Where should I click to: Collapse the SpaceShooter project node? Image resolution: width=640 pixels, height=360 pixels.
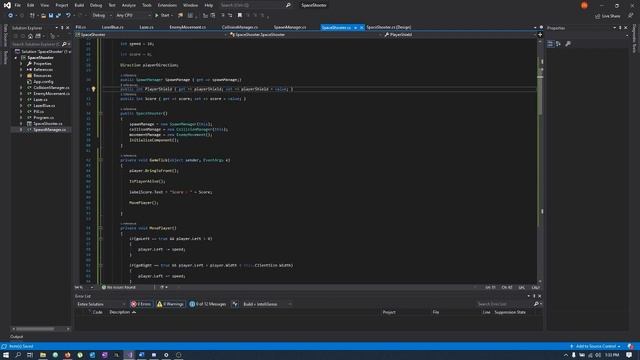pos(16,58)
